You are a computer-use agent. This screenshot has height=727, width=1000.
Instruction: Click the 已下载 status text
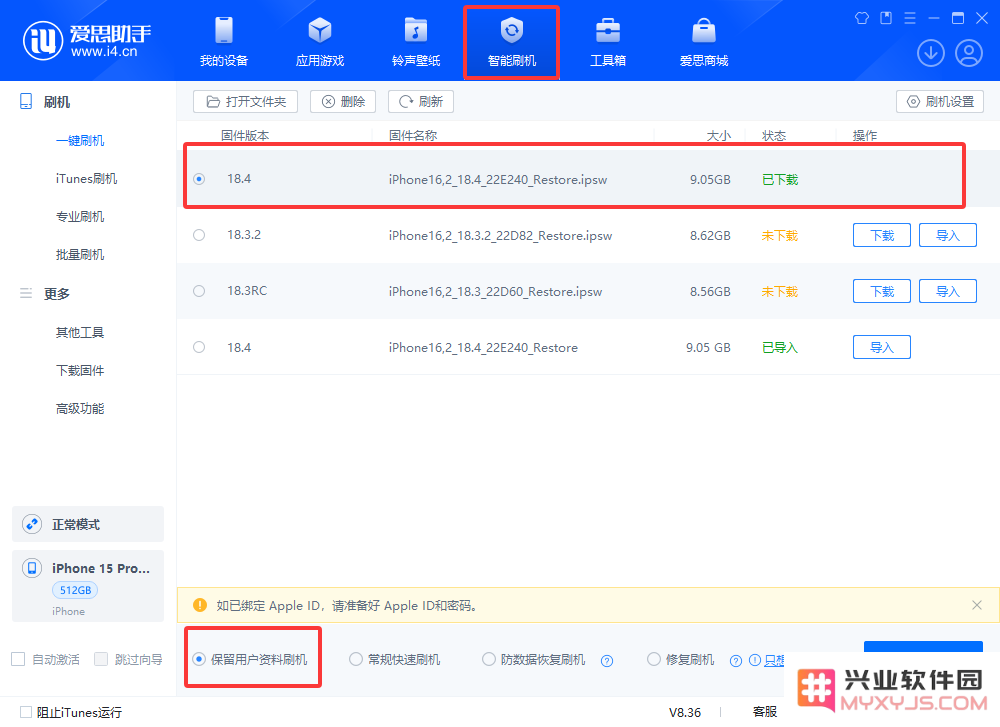click(x=779, y=179)
